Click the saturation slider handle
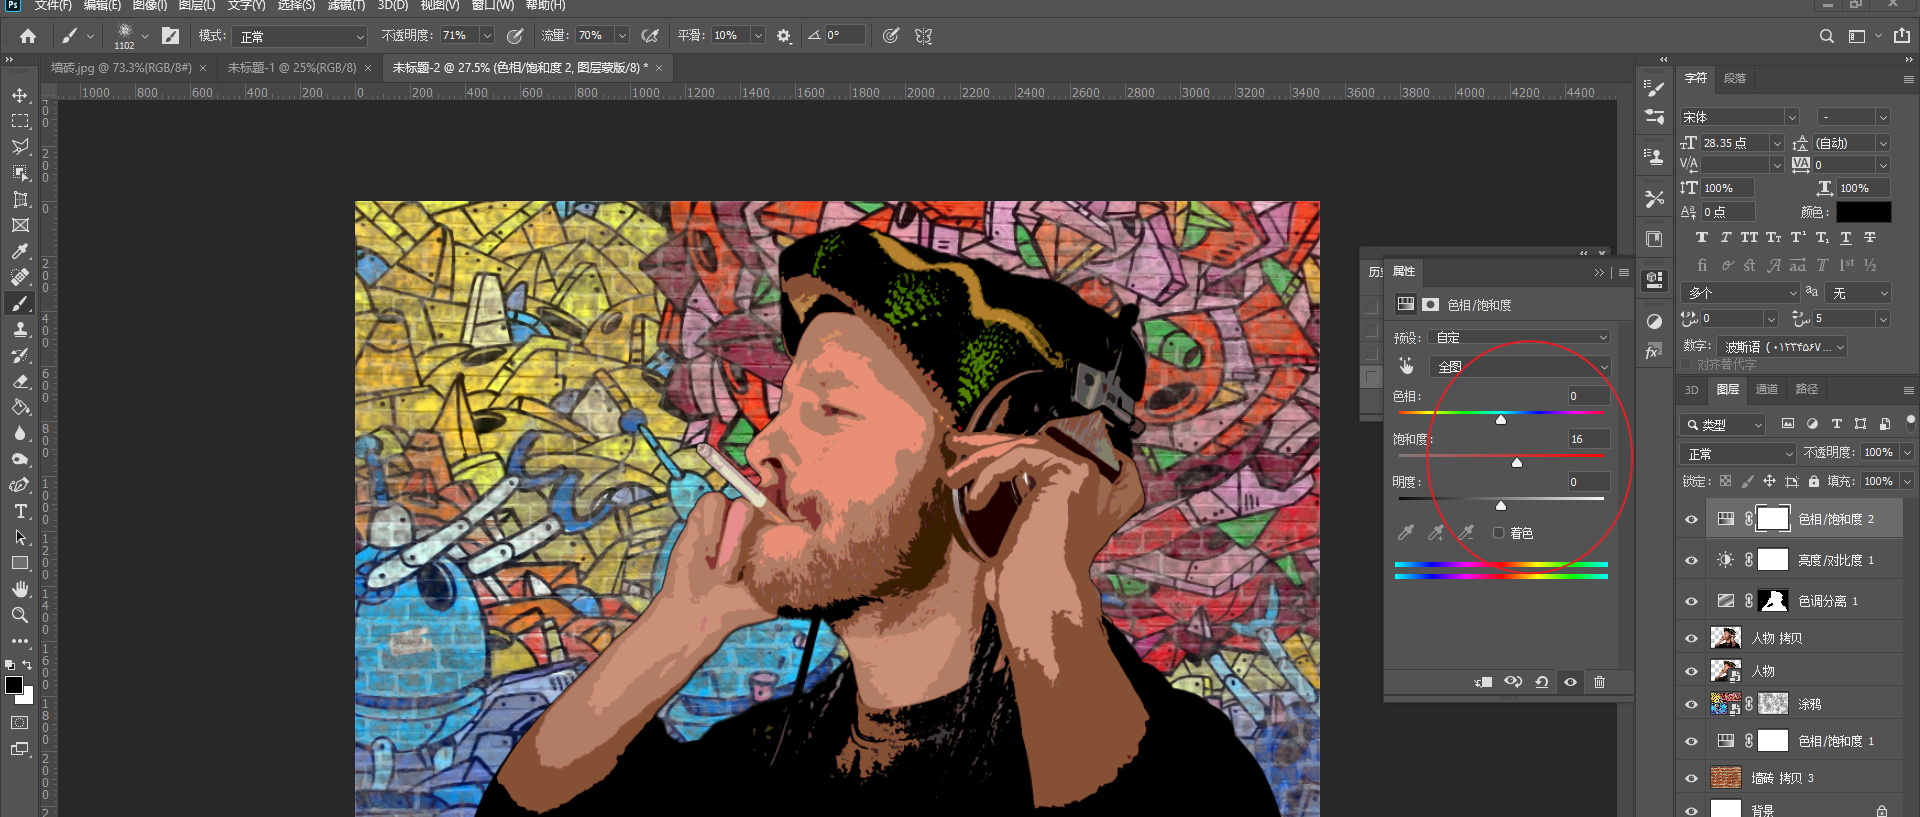 coord(1517,462)
